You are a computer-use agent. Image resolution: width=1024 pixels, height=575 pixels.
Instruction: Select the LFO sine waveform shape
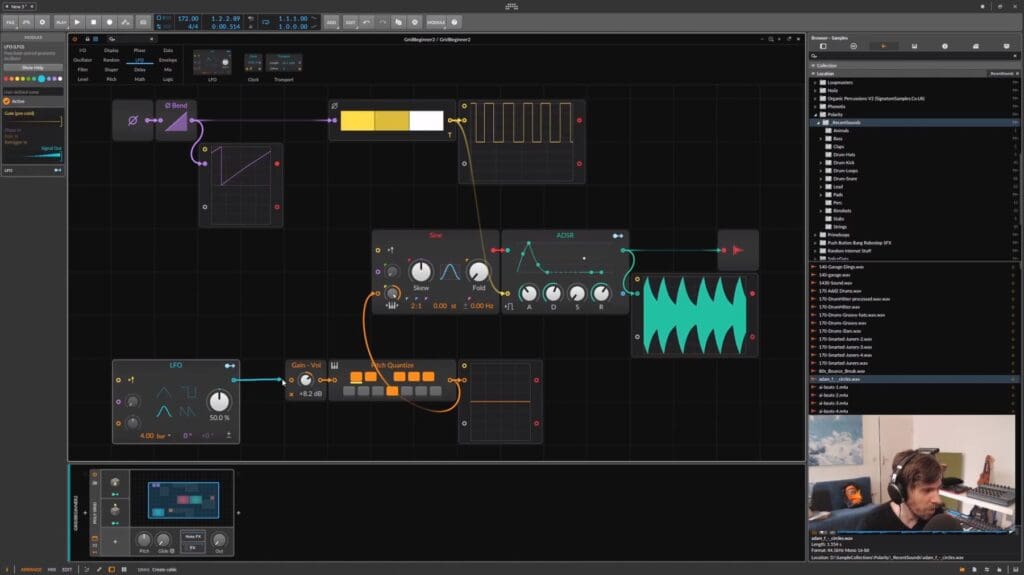click(163, 411)
